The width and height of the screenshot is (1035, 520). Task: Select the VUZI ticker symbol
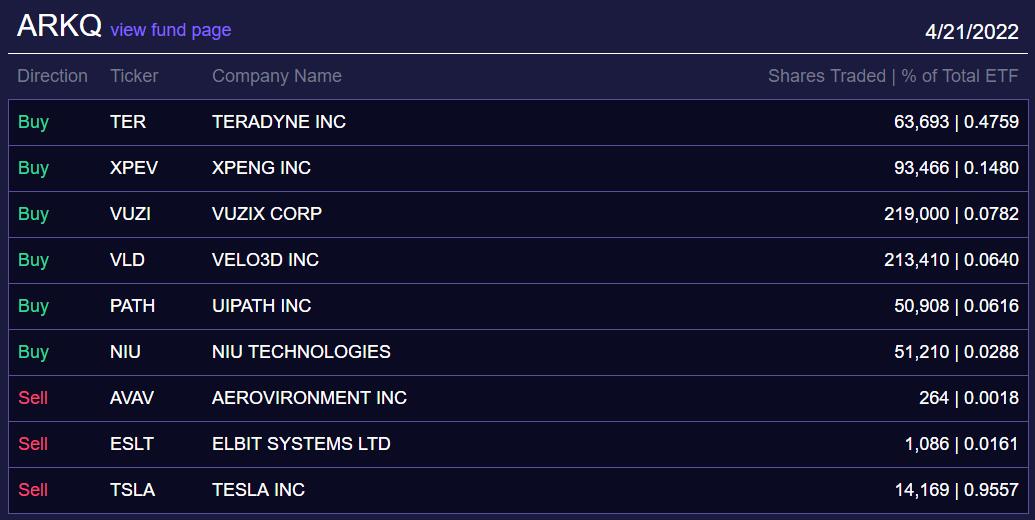pyautogui.click(x=130, y=214)
